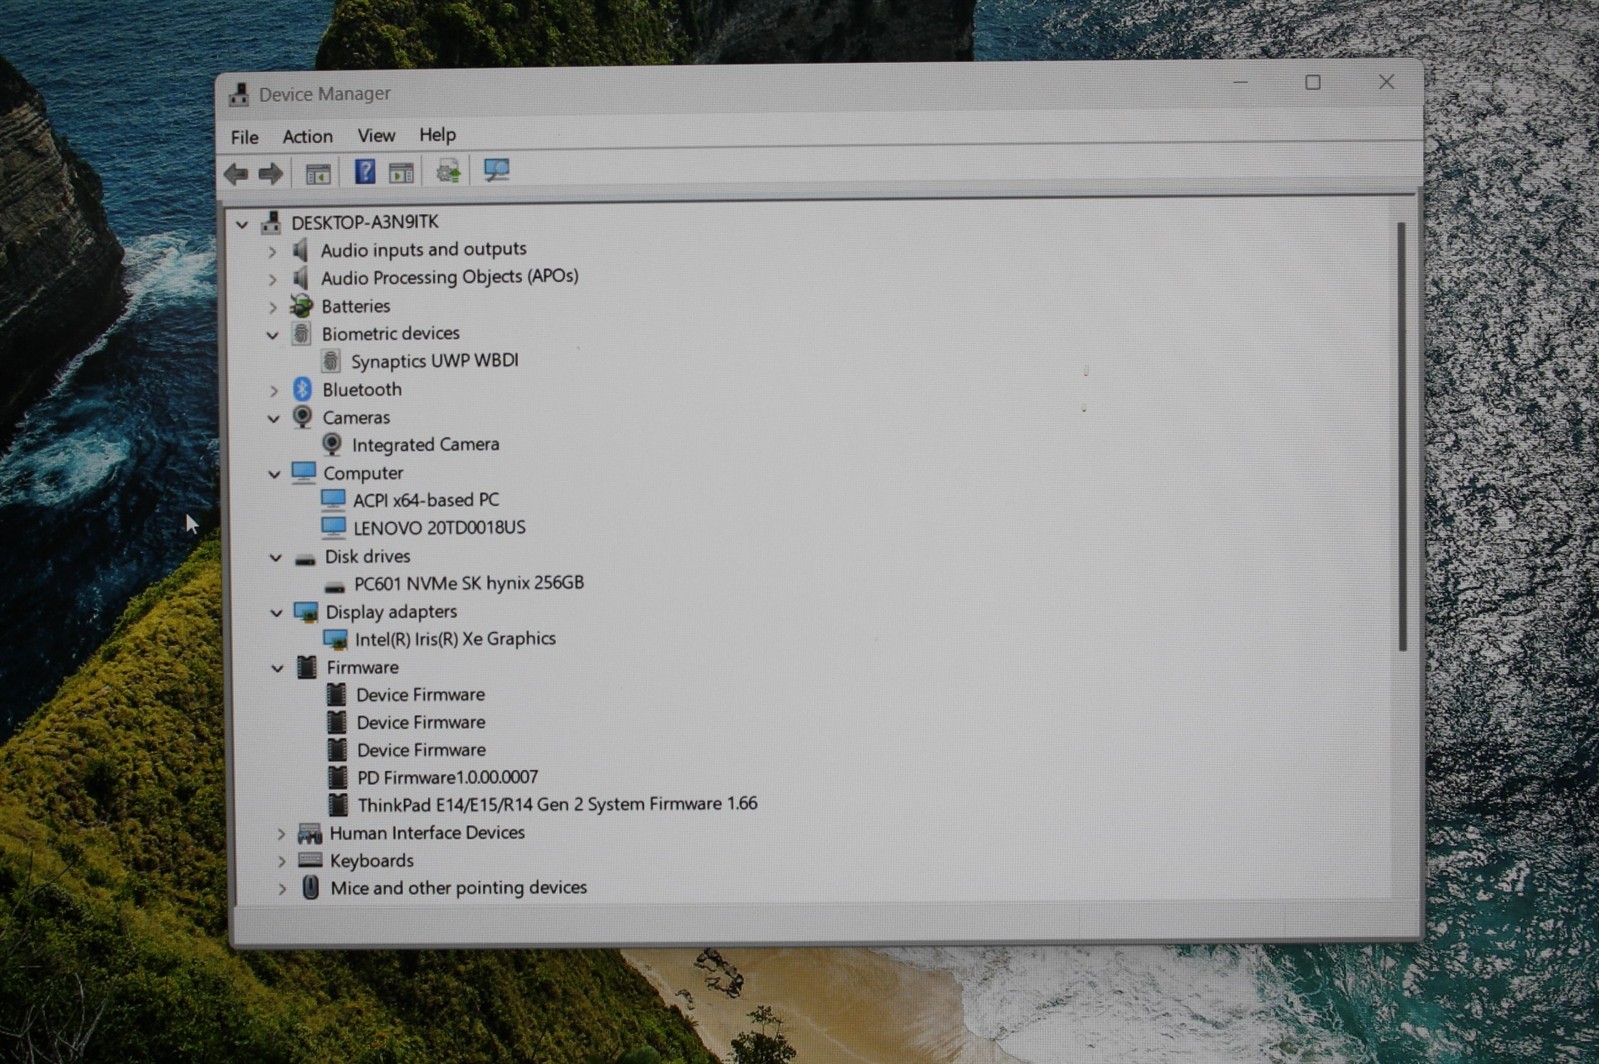
Task: Collapse the Cameras category
Action: (x=274, y=419)
